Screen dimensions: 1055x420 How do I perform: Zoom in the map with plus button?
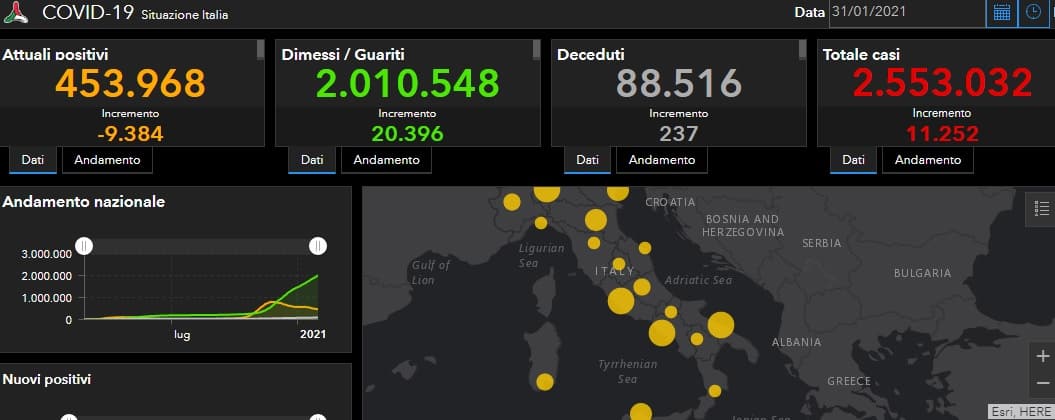[x=1043, y=357]
